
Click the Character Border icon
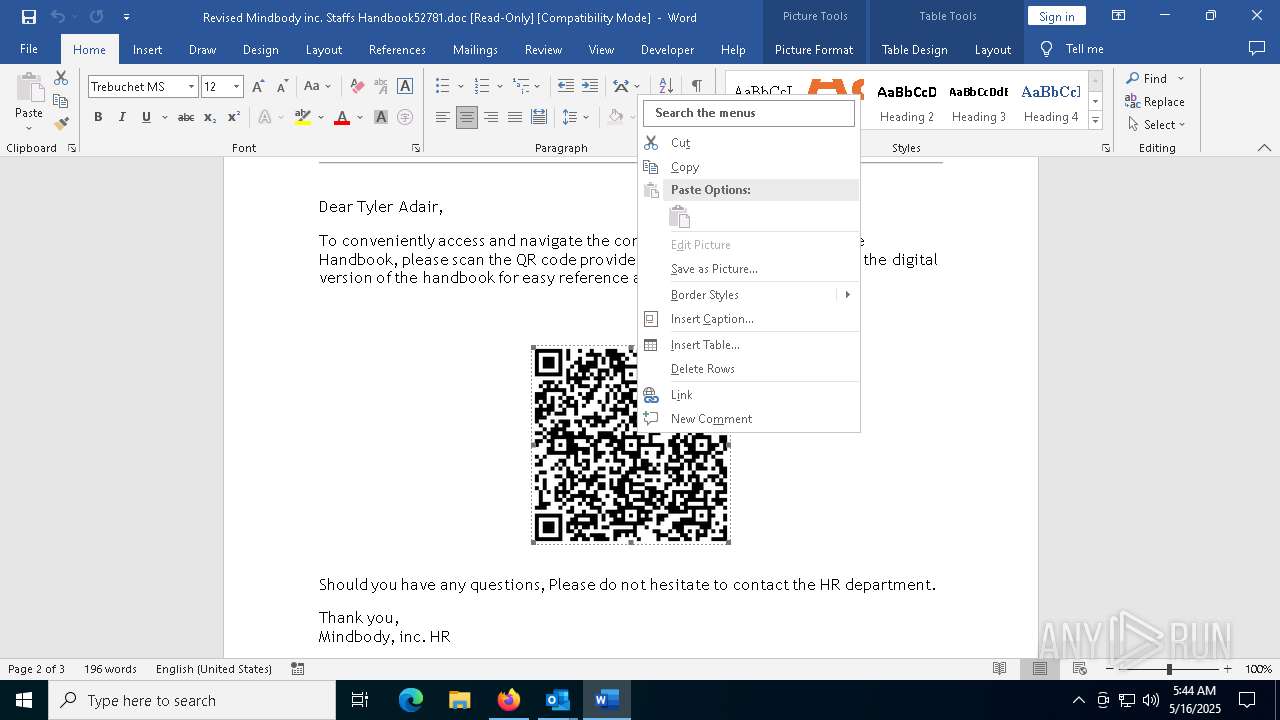click(405, 87)
